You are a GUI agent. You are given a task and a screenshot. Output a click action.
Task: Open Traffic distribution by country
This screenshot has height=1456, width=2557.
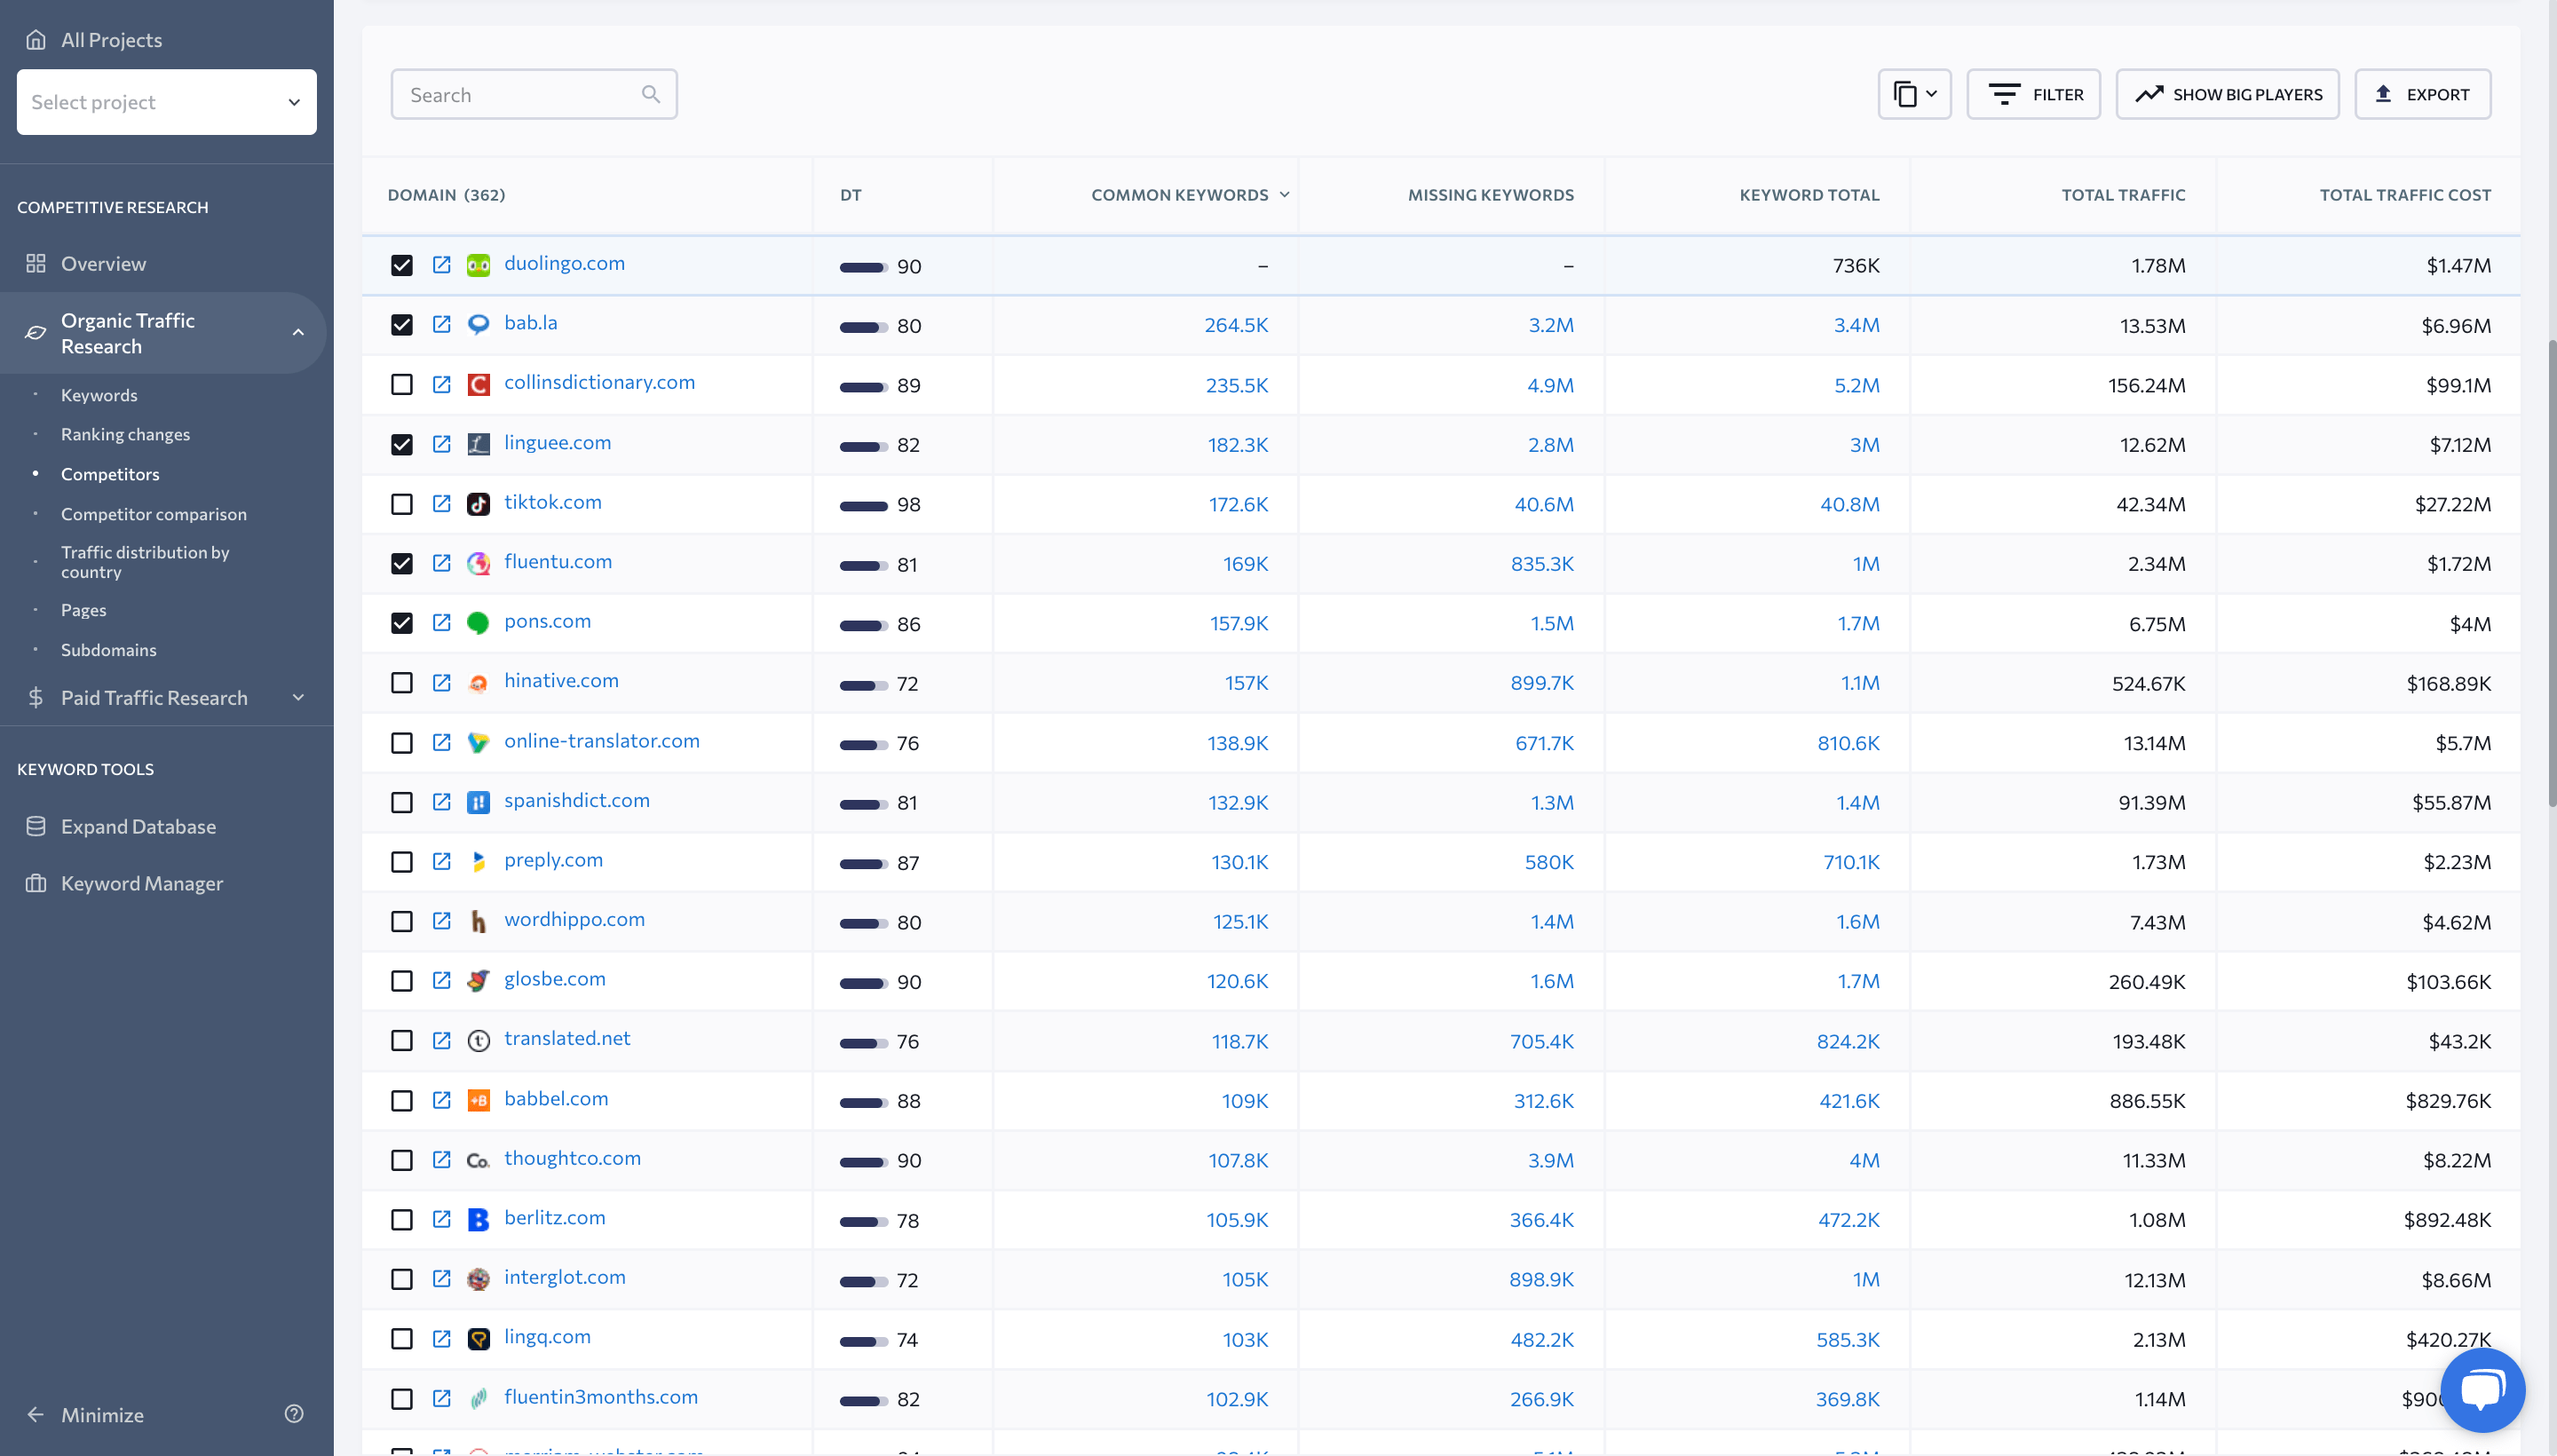coord(145,561)
